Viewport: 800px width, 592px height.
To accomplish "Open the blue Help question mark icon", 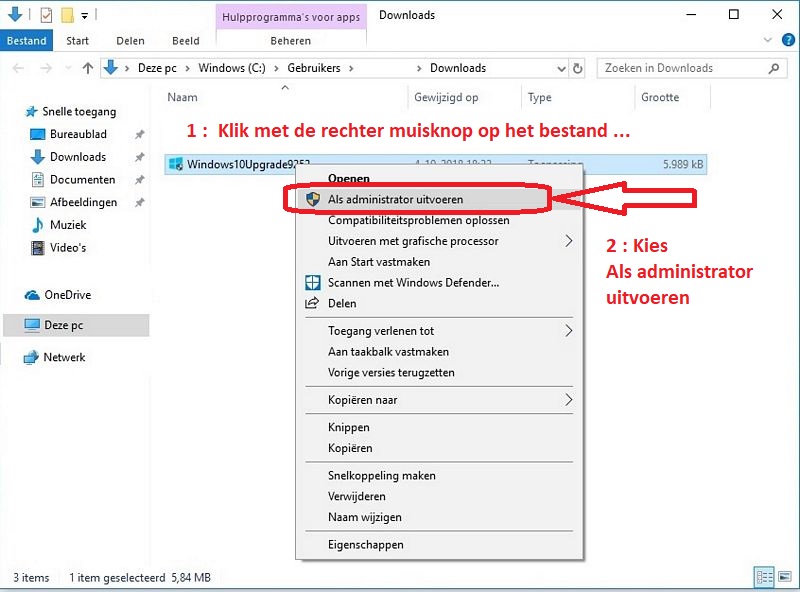I will click(786, 41).
